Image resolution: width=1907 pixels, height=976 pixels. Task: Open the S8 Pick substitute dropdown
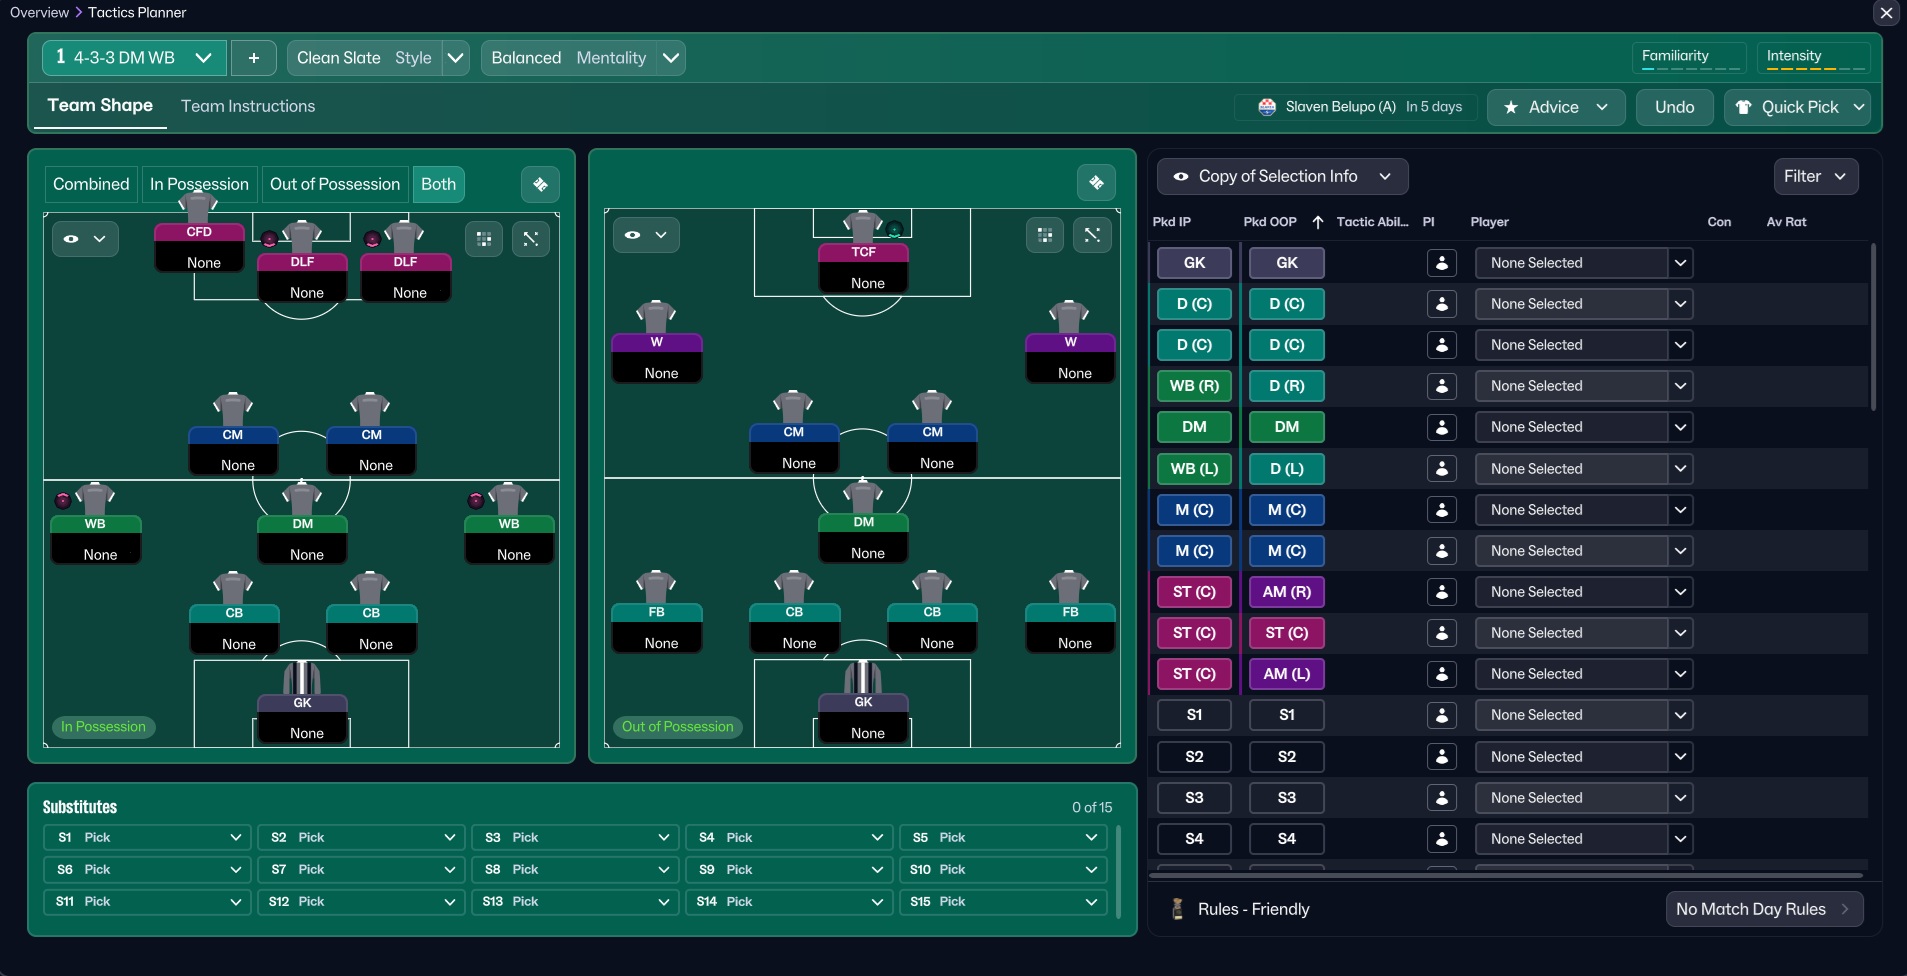click(575, 870)
